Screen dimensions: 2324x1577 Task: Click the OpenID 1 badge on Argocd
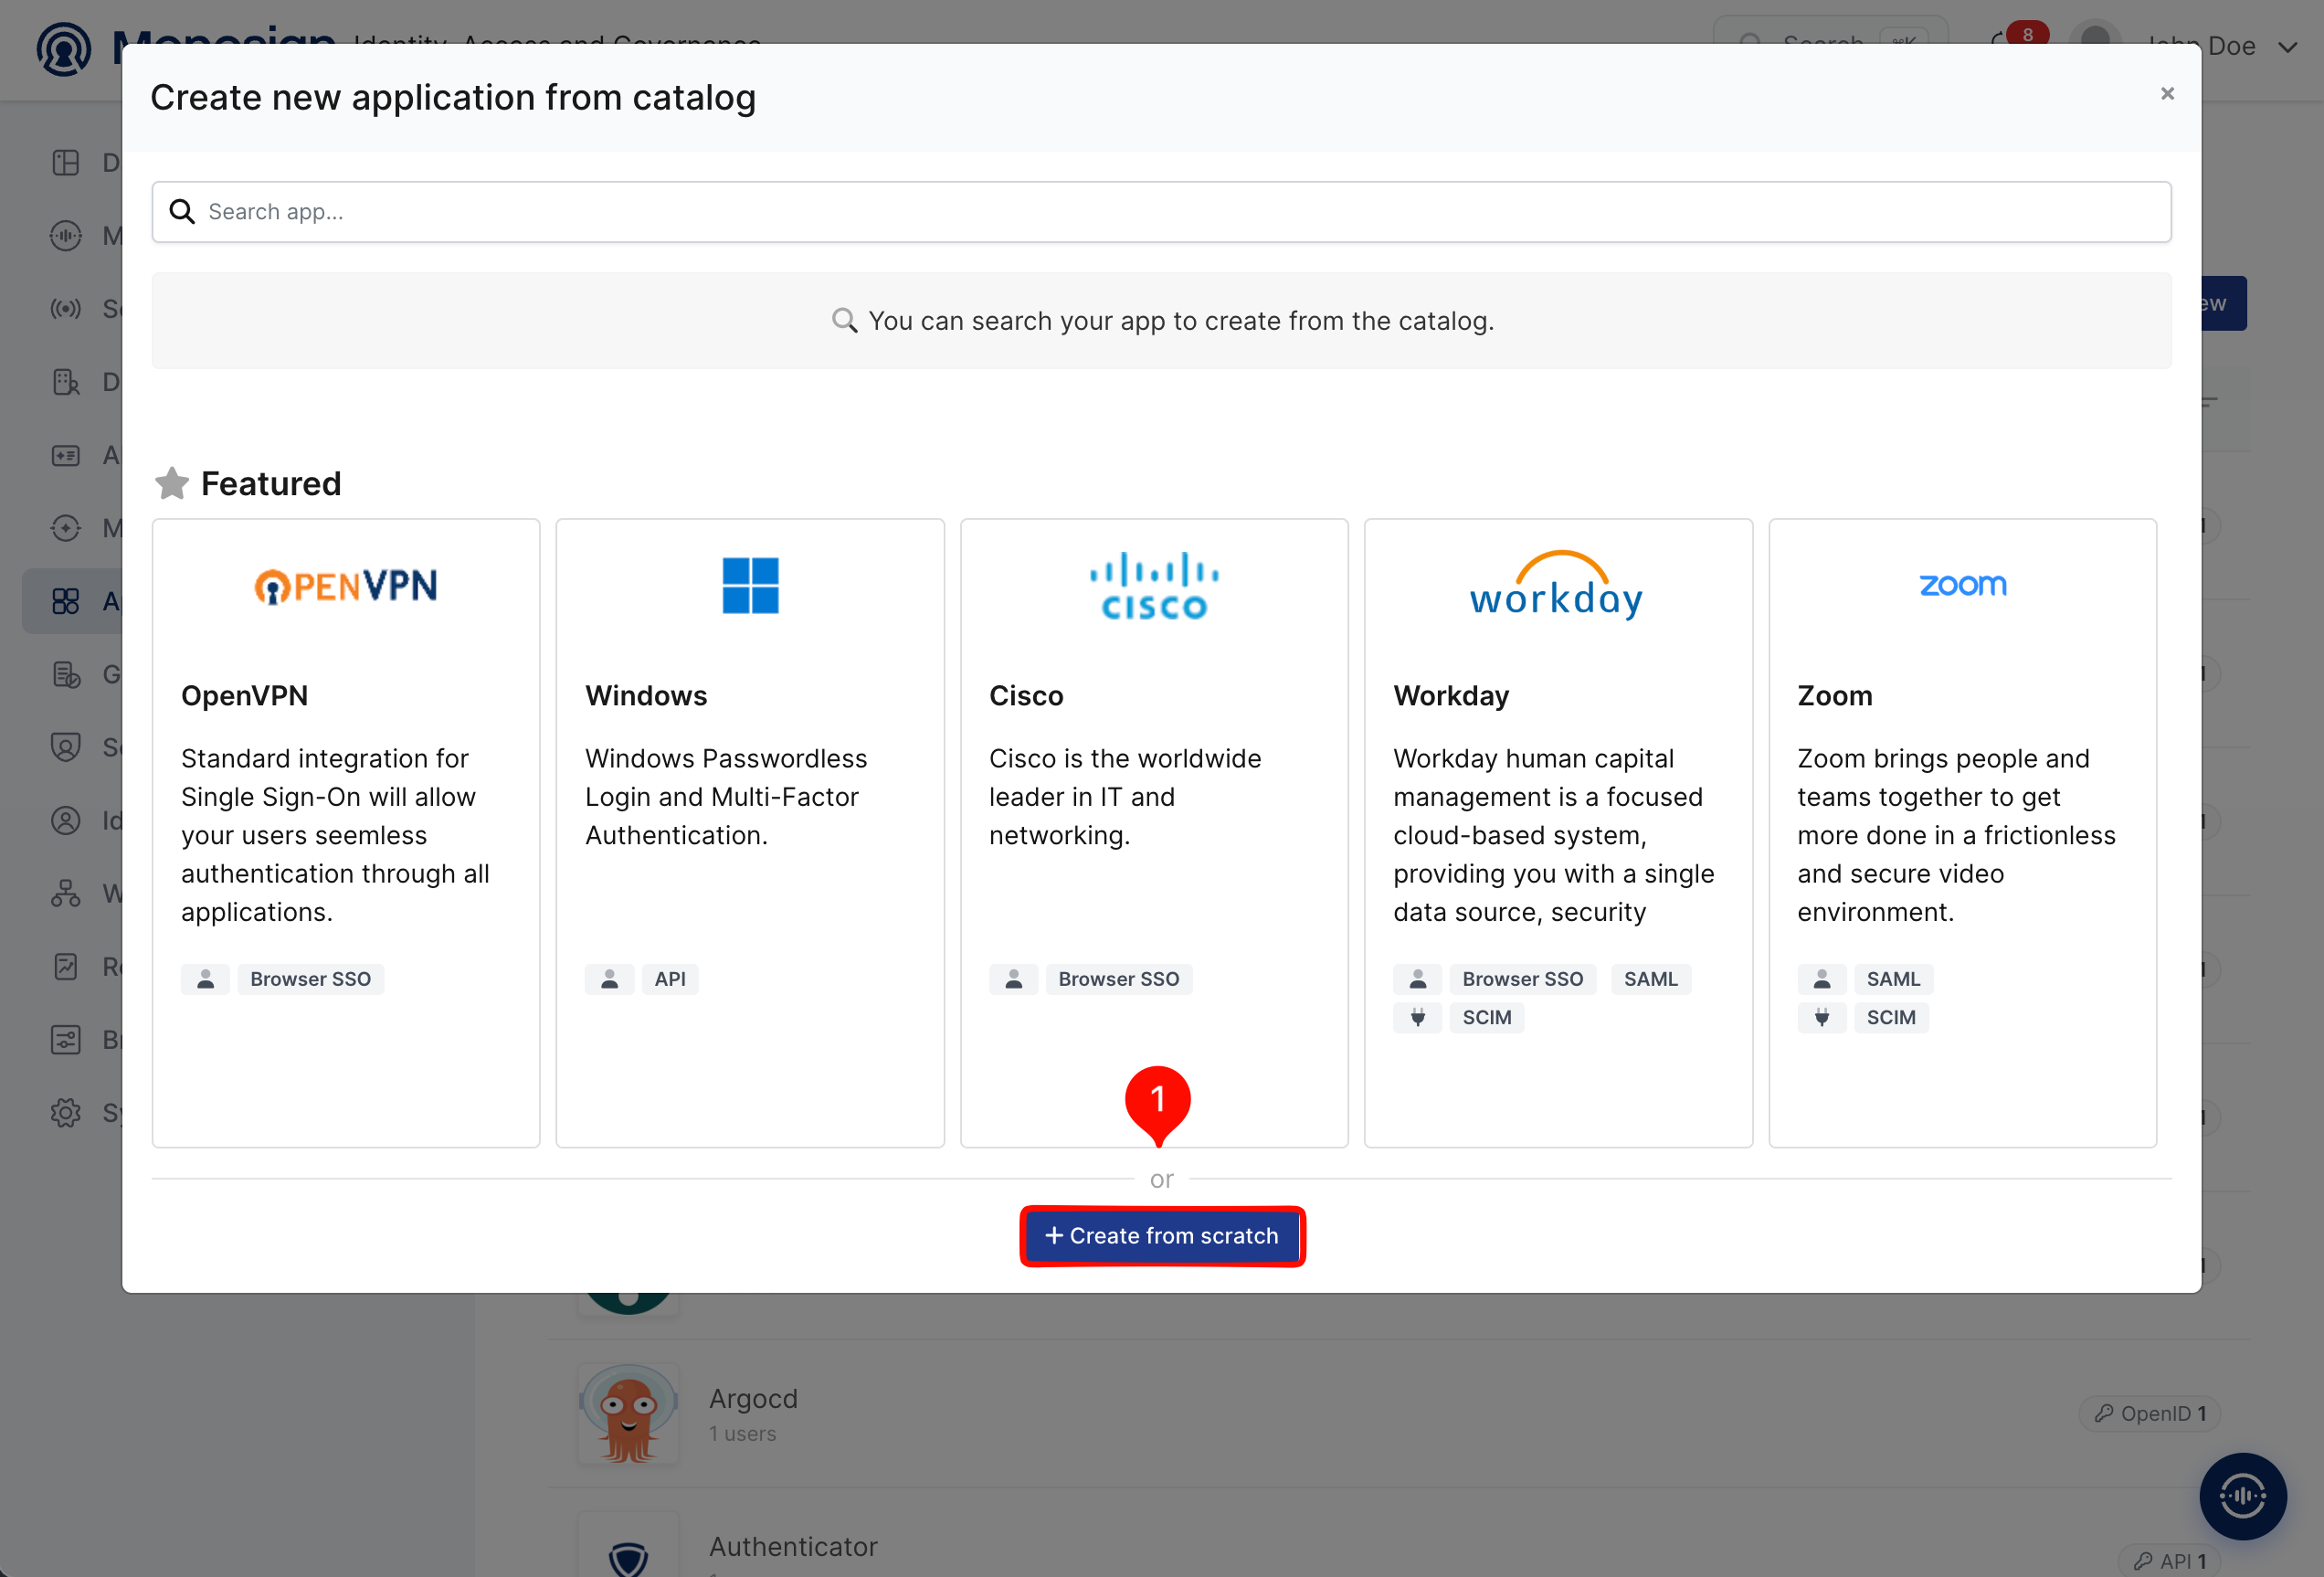[2149, 1414]
